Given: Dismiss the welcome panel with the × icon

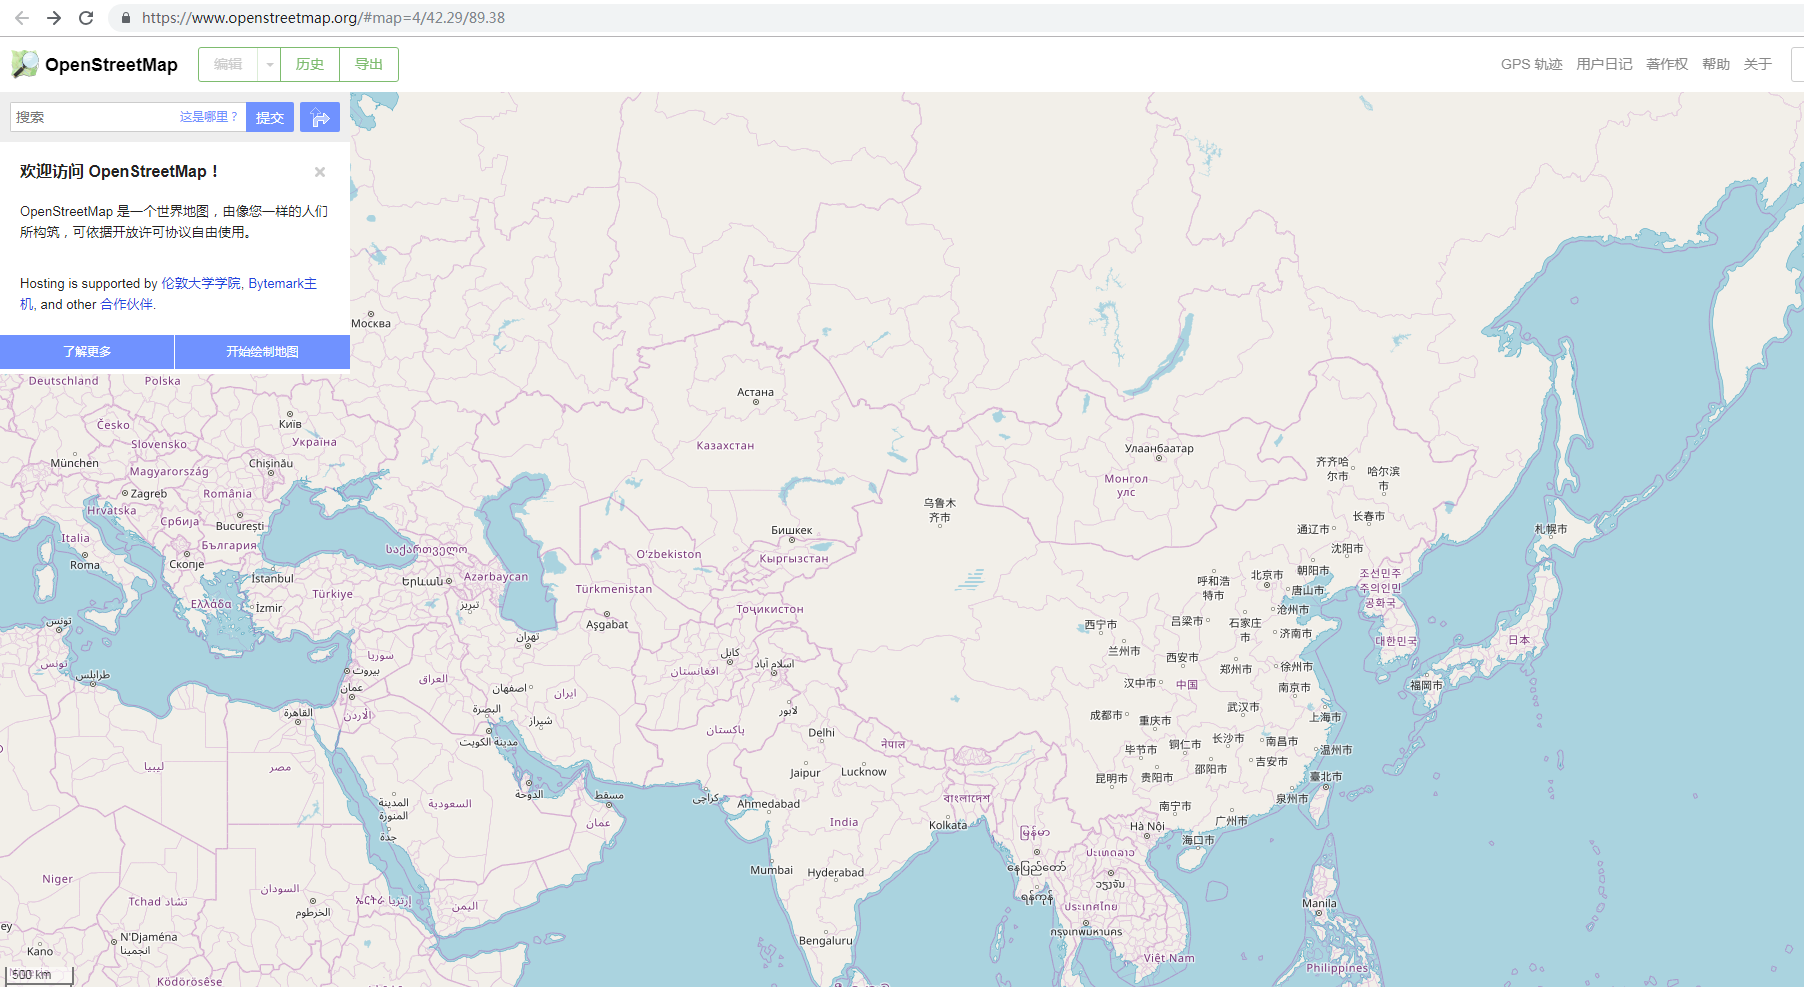Looking at the screenshot, I should [320, 171].
